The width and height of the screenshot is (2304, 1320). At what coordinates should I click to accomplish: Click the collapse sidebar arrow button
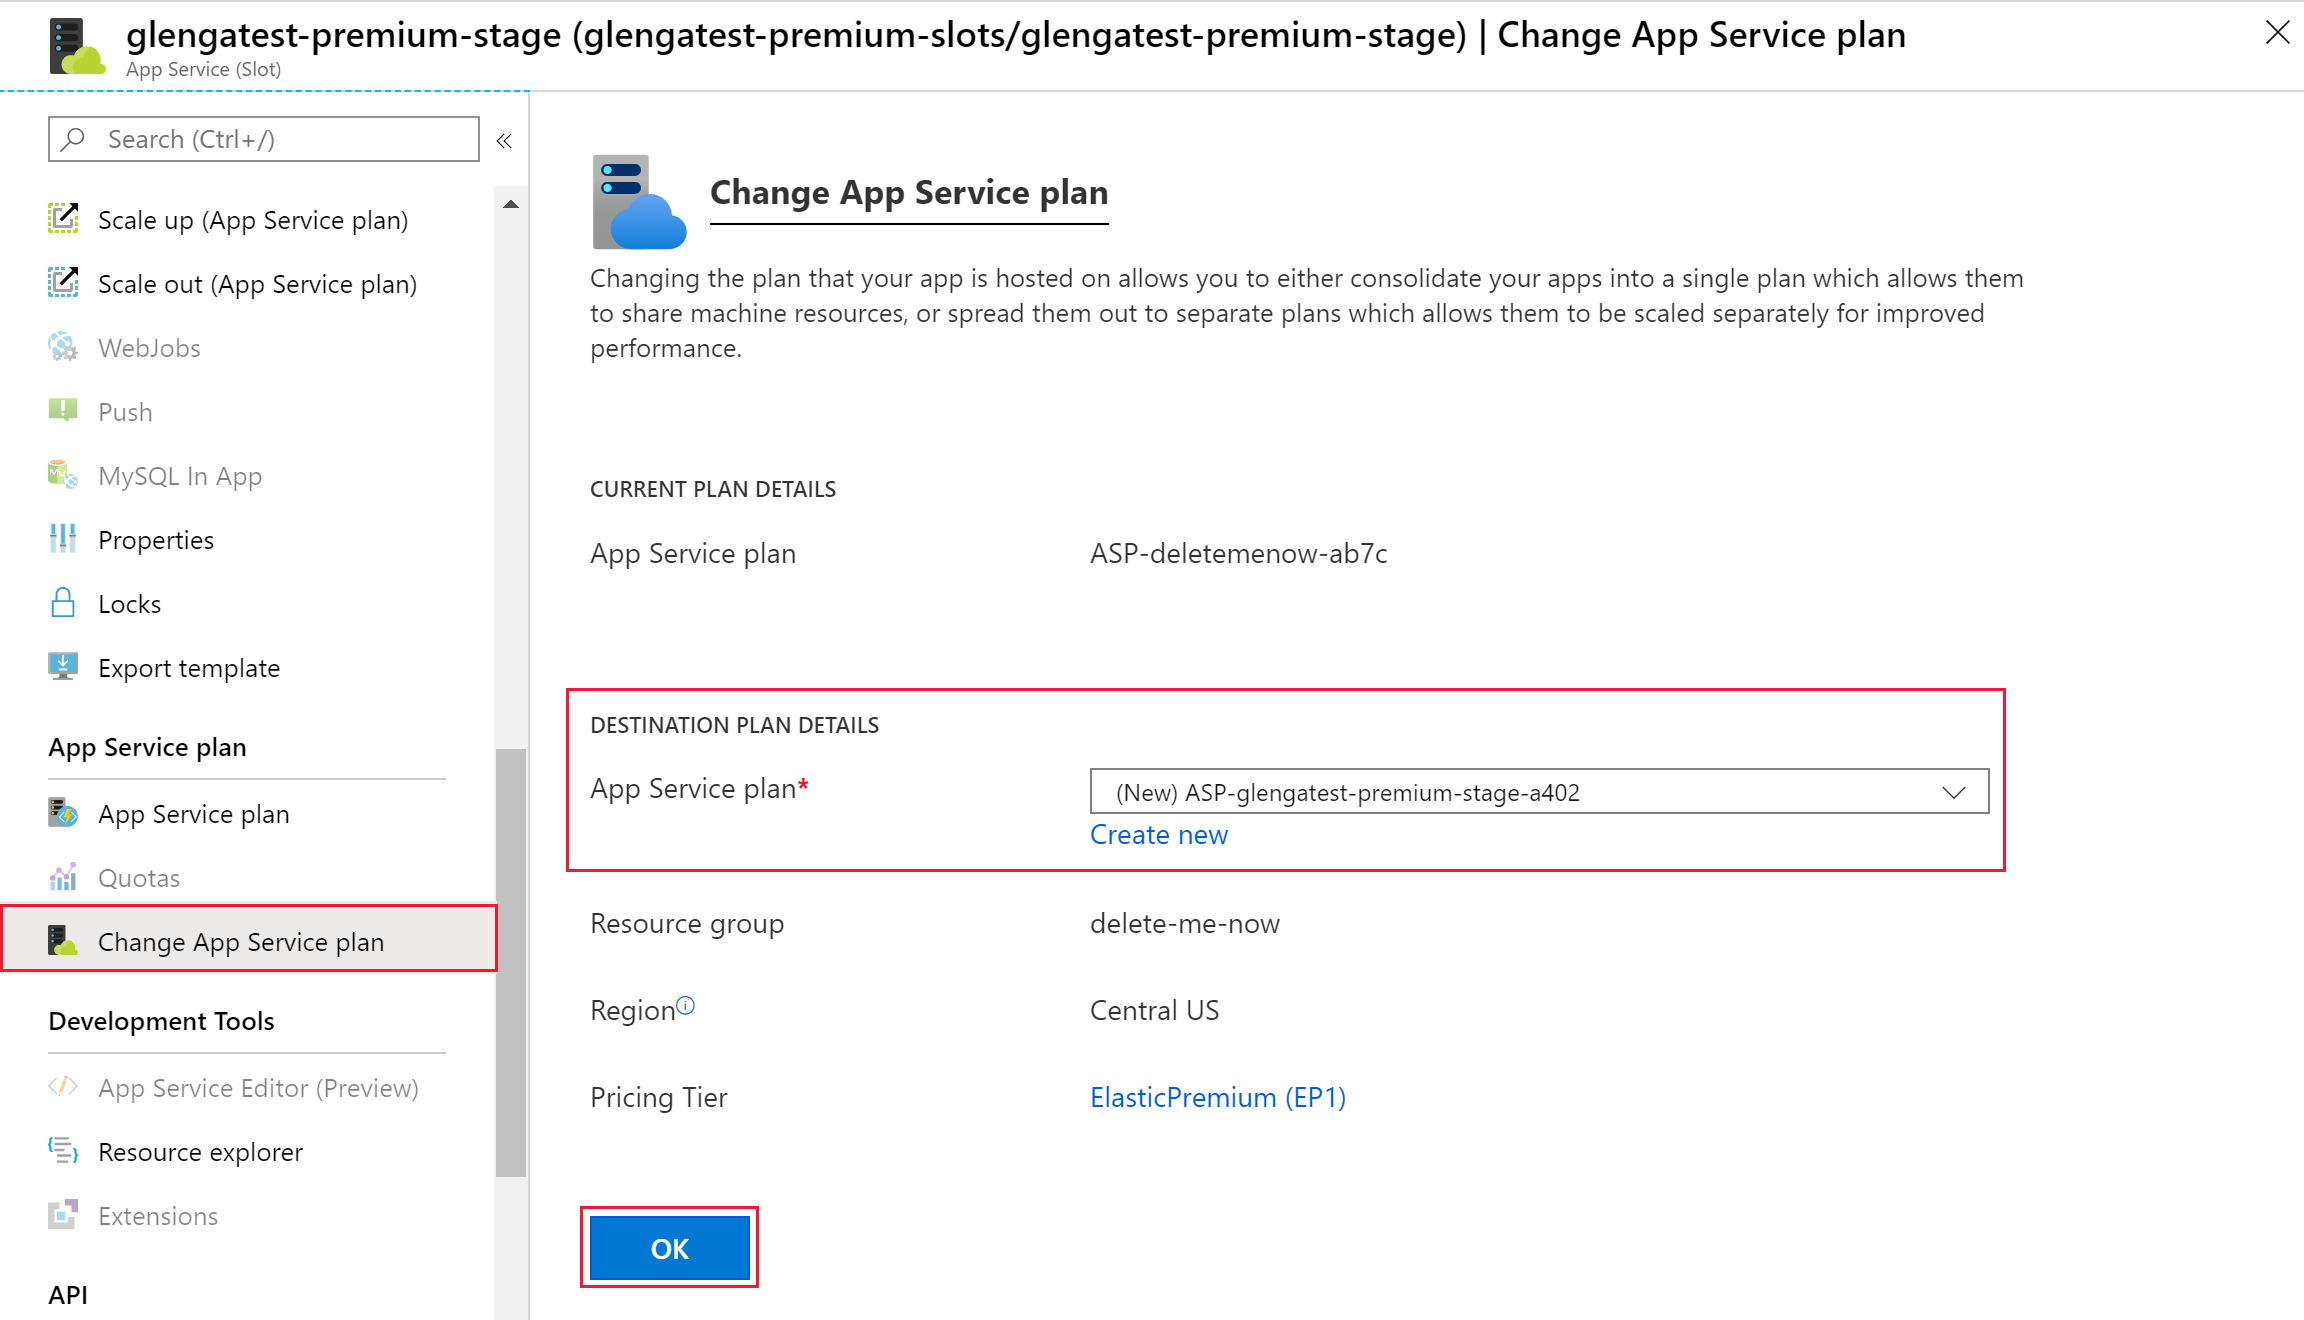[x=503, y=139]
